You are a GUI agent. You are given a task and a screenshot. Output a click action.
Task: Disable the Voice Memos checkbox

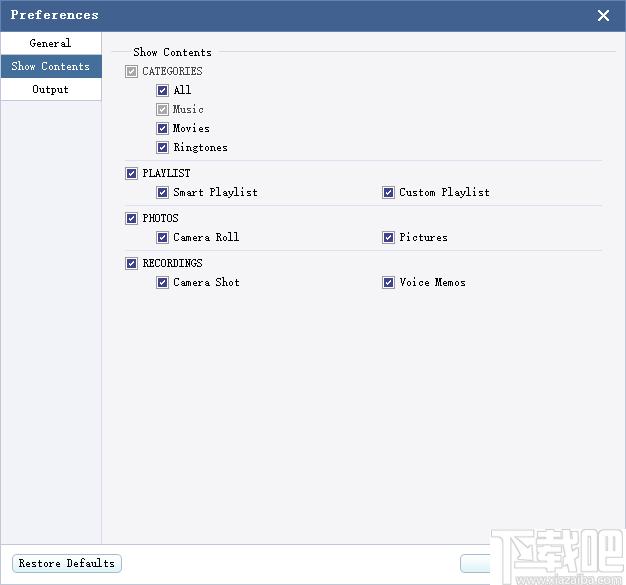388,283
